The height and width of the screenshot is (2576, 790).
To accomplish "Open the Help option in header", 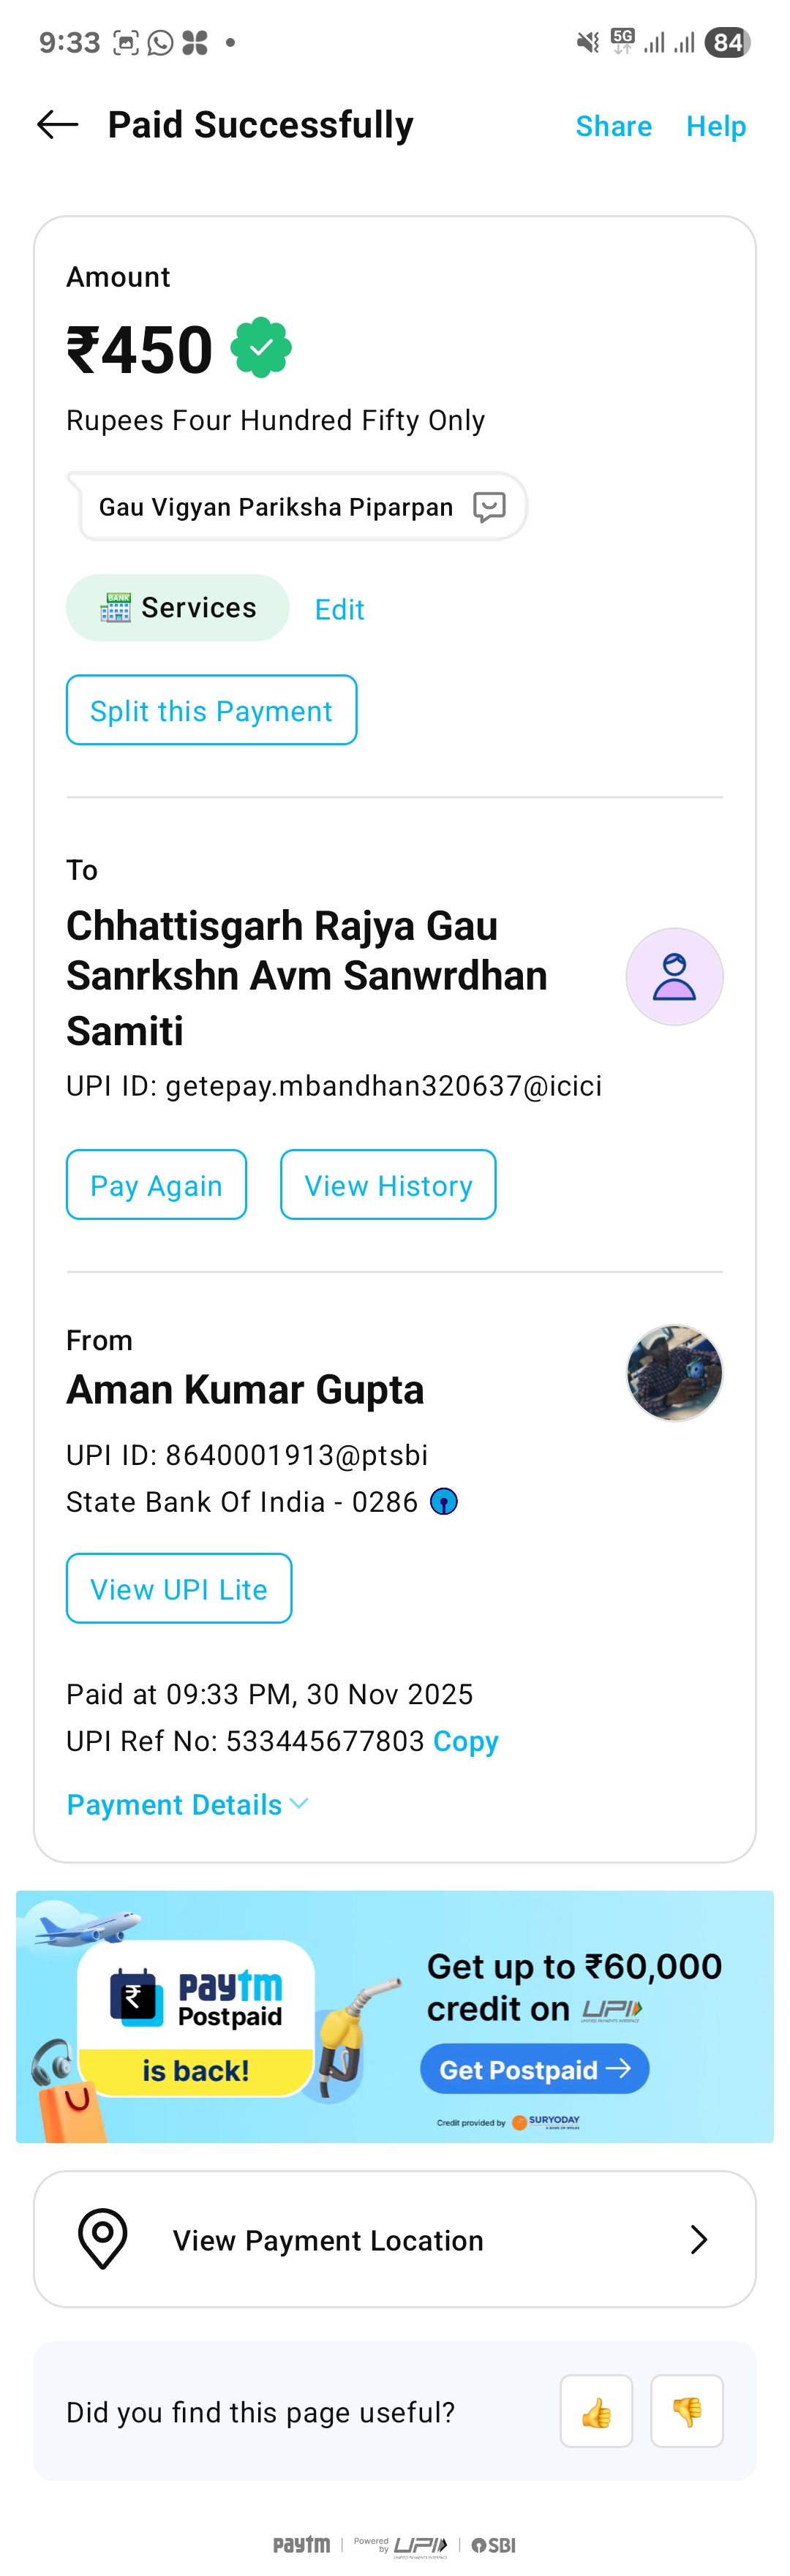I will (716, 126).
